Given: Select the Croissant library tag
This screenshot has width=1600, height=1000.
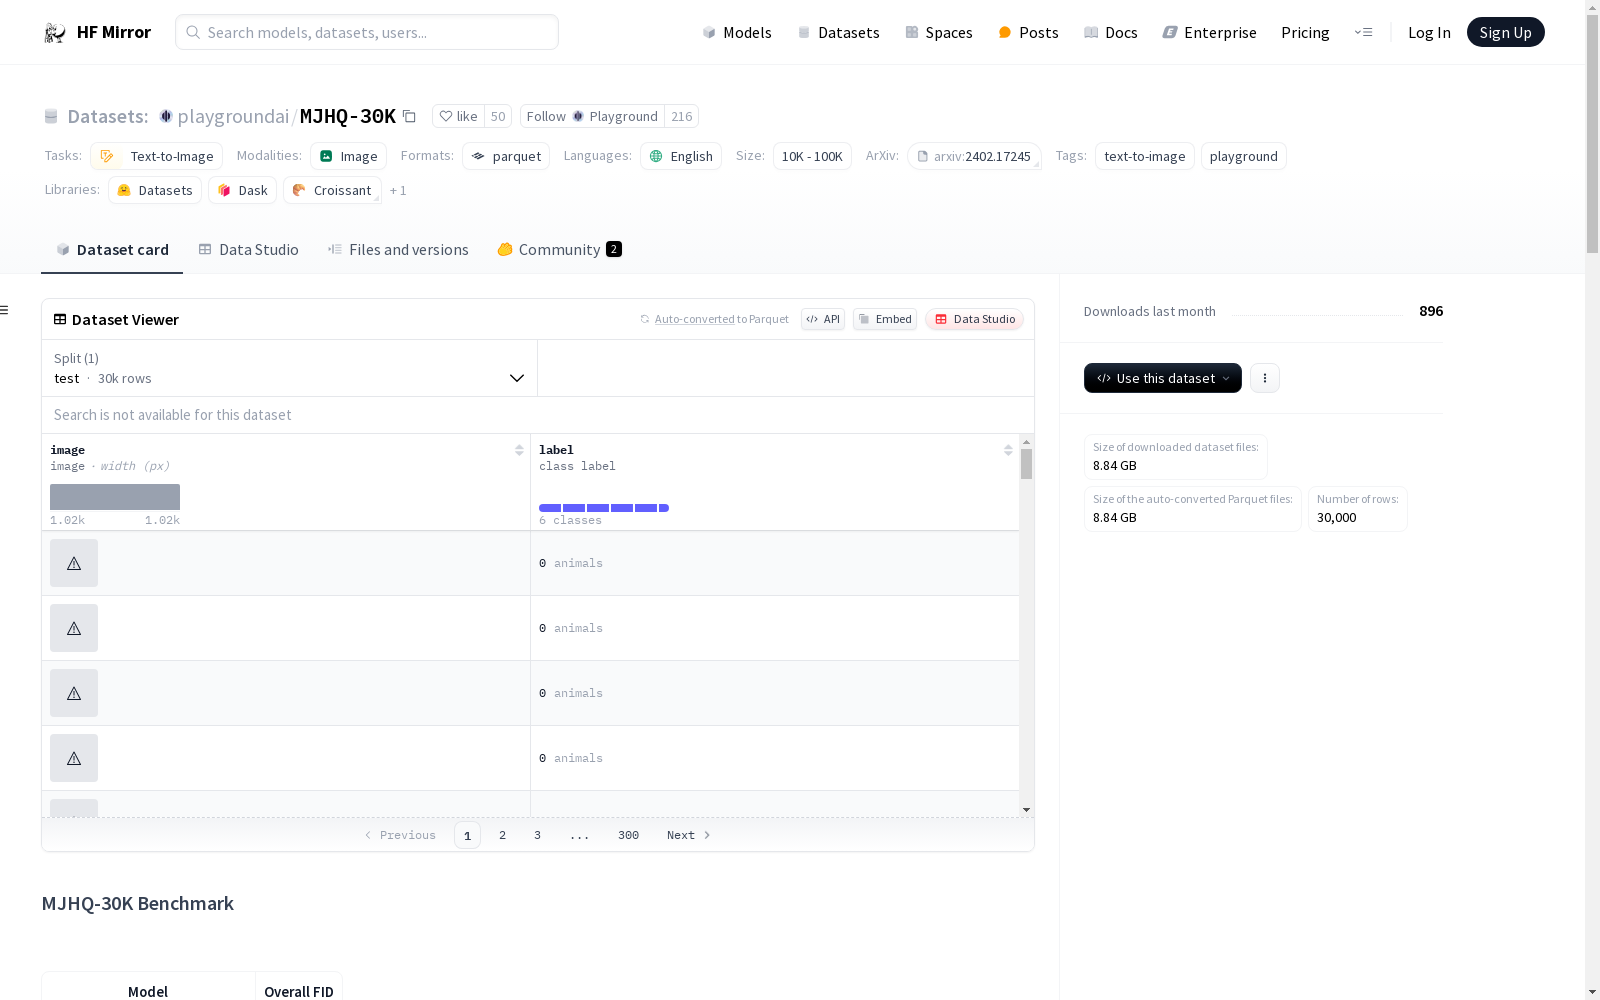Looking at the screenshot, I should pos(332,190).
